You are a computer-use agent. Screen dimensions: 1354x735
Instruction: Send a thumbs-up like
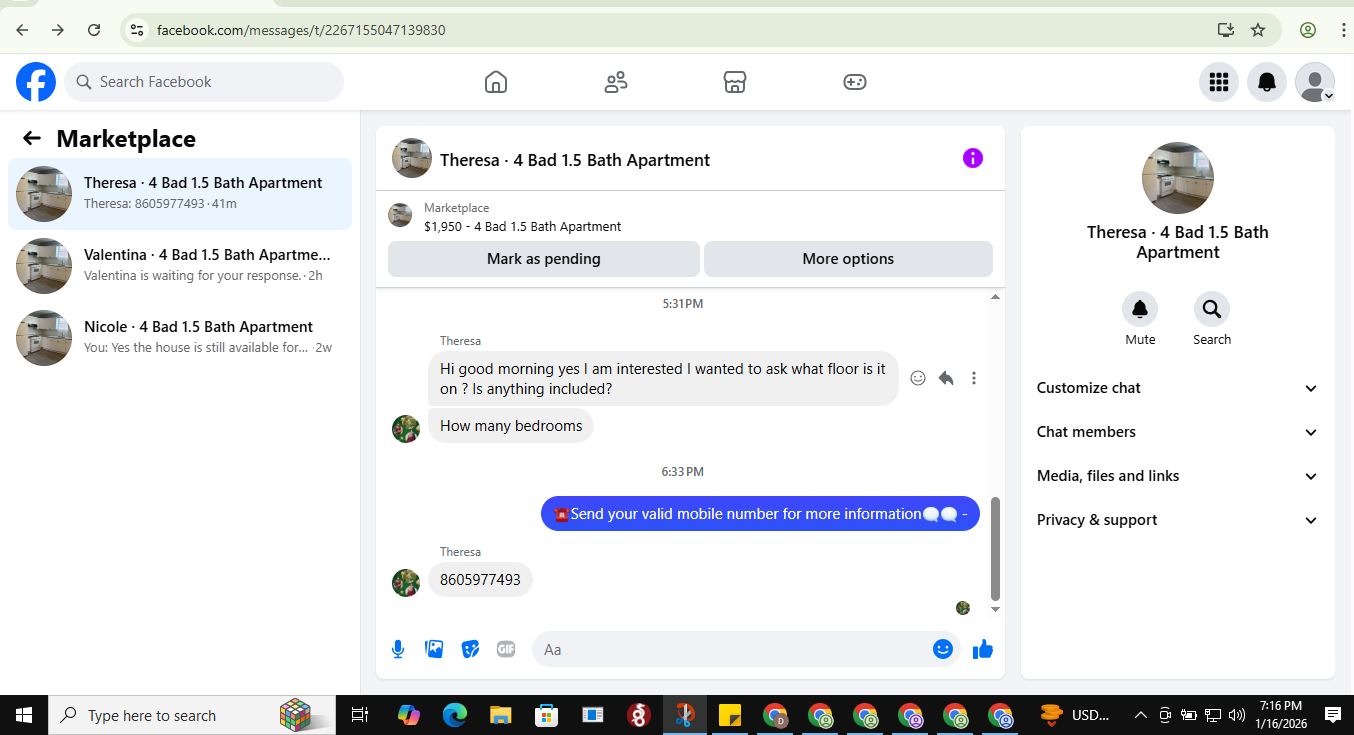(x=983, y=649)
